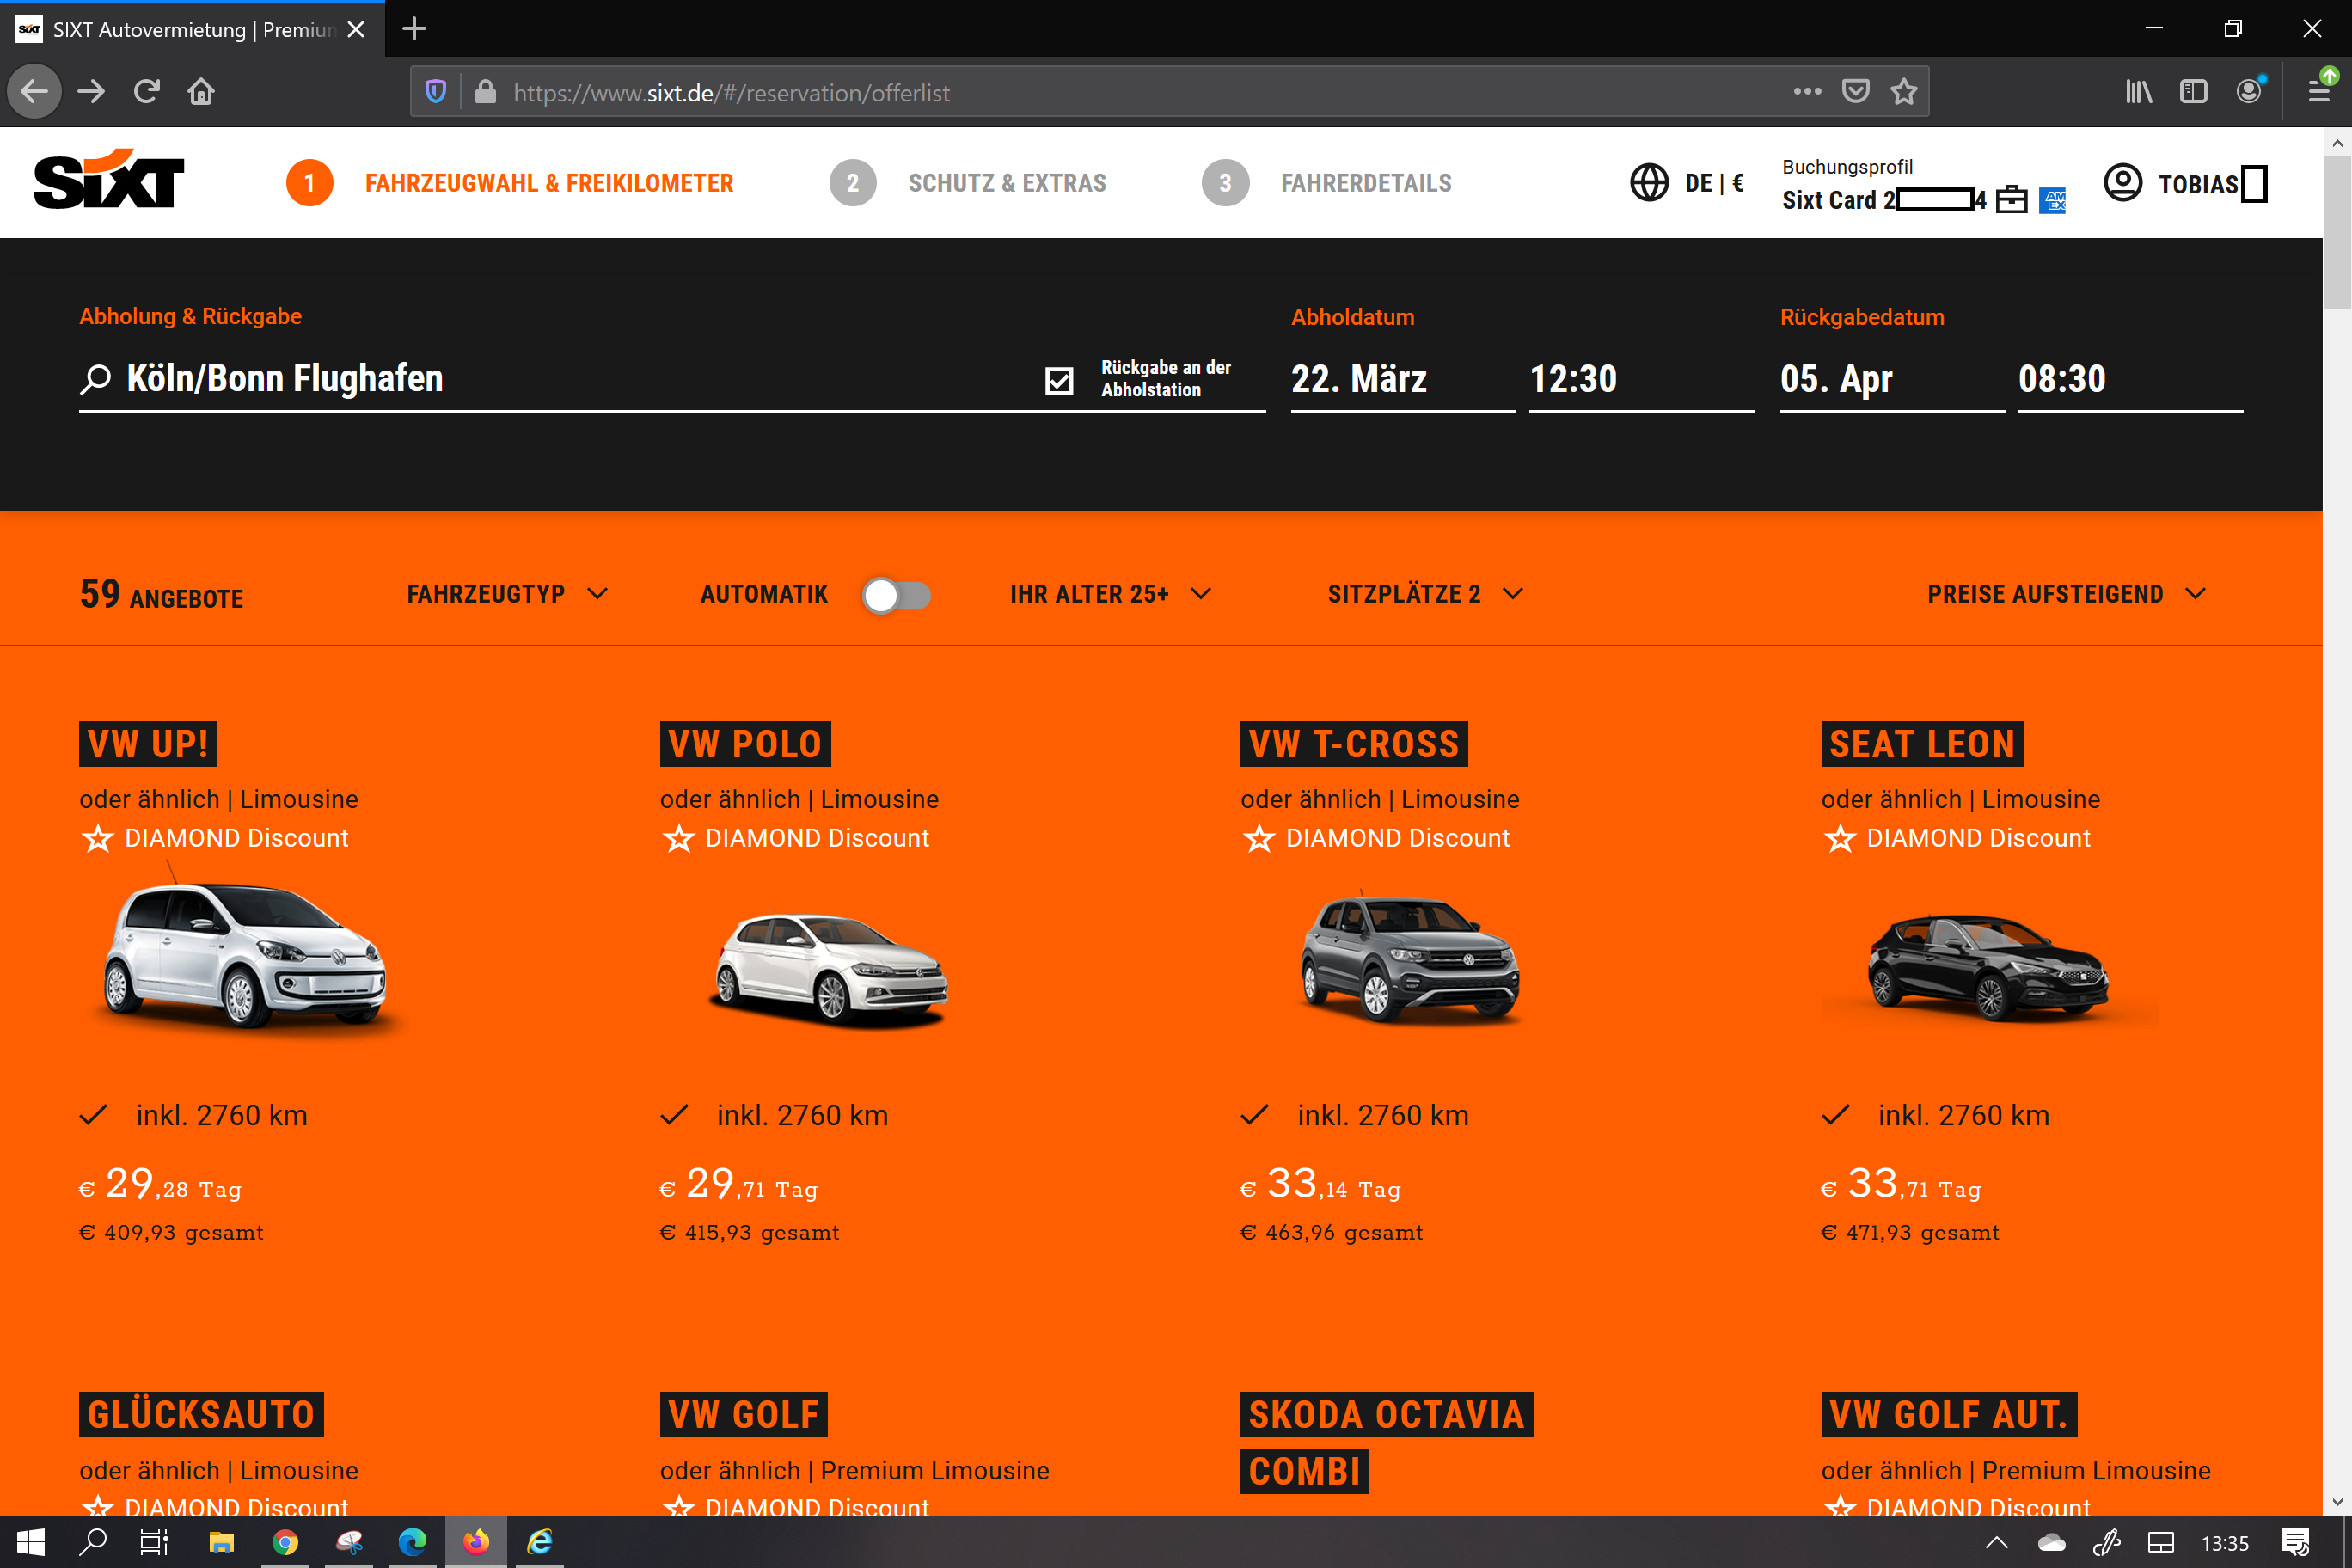Open SKODA OCTAVIA COMBI offer
Screen dimensions: 2352x1568
pos(1386,1442)
